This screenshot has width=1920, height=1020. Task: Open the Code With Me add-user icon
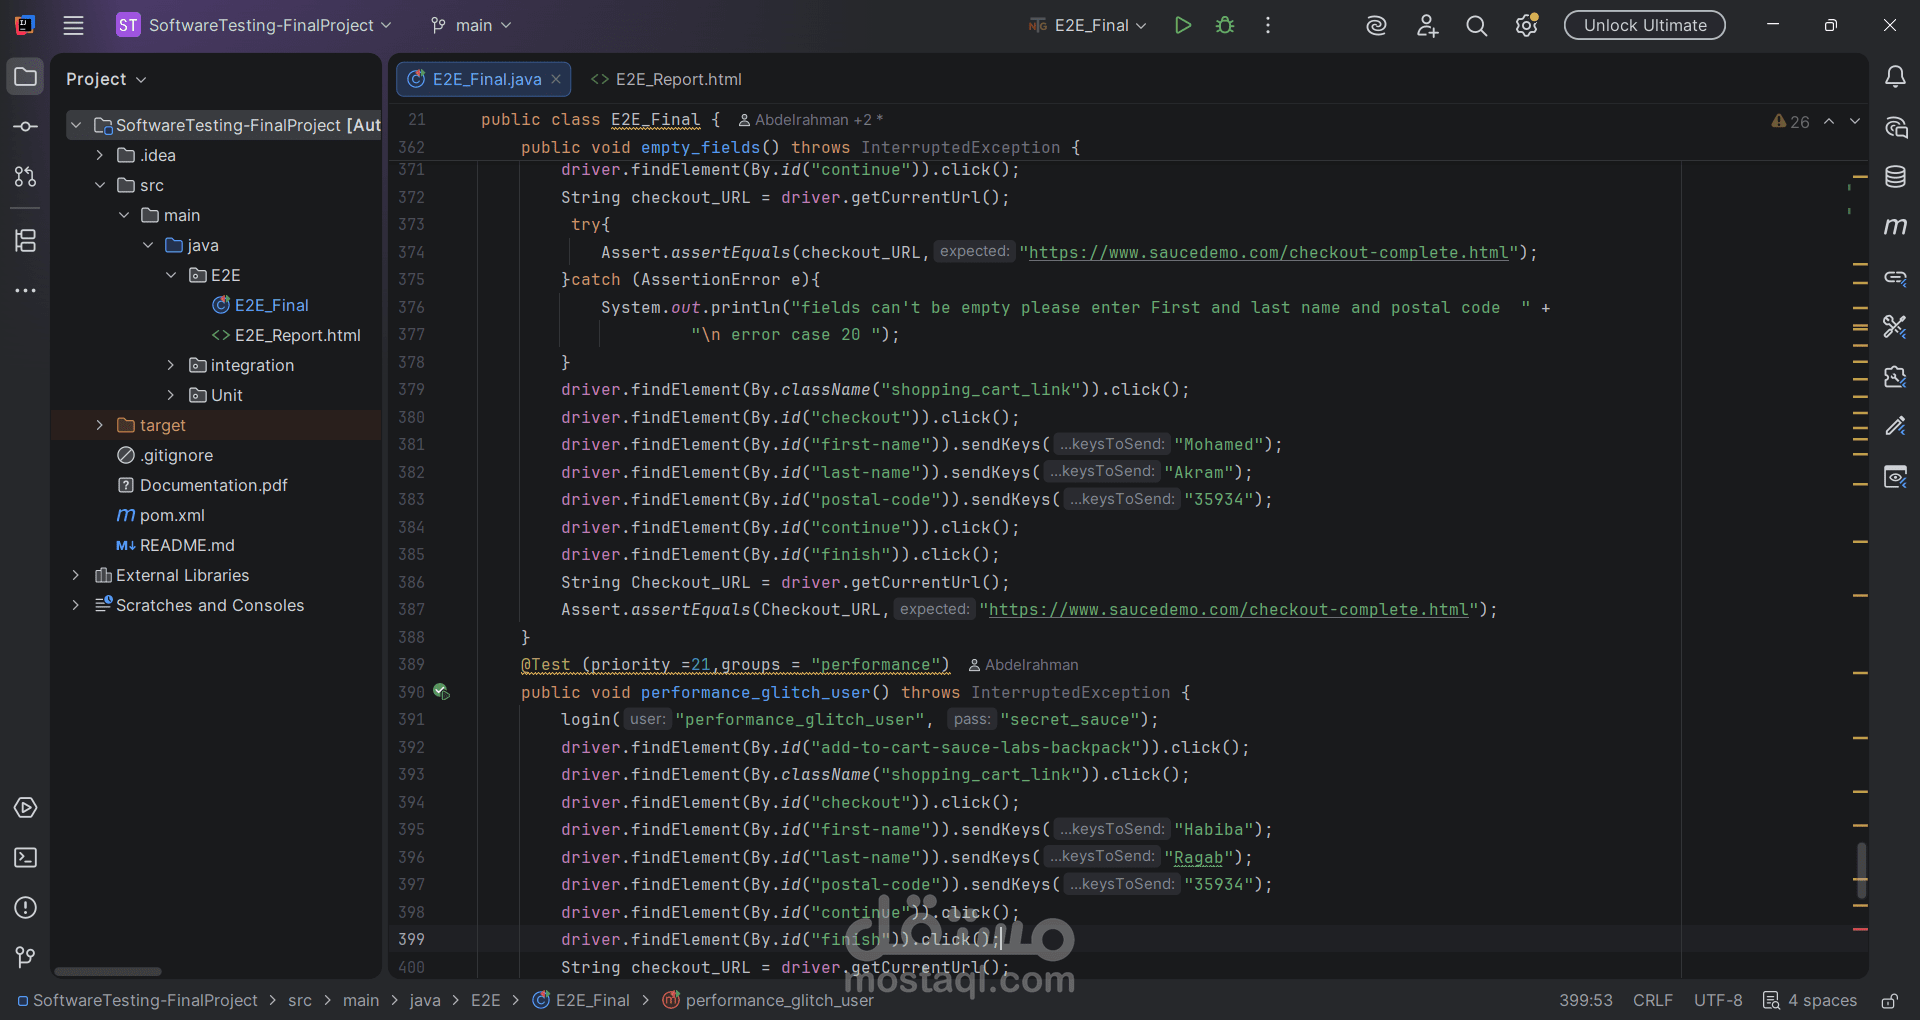[1427, 26]
